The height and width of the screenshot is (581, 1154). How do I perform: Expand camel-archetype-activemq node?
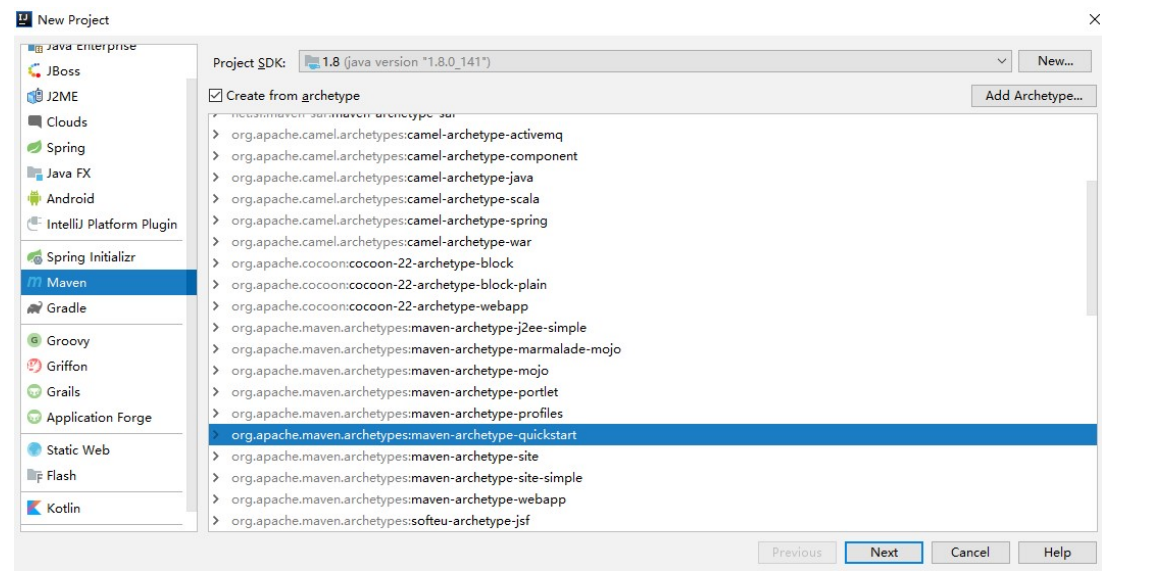coord(216,135)
